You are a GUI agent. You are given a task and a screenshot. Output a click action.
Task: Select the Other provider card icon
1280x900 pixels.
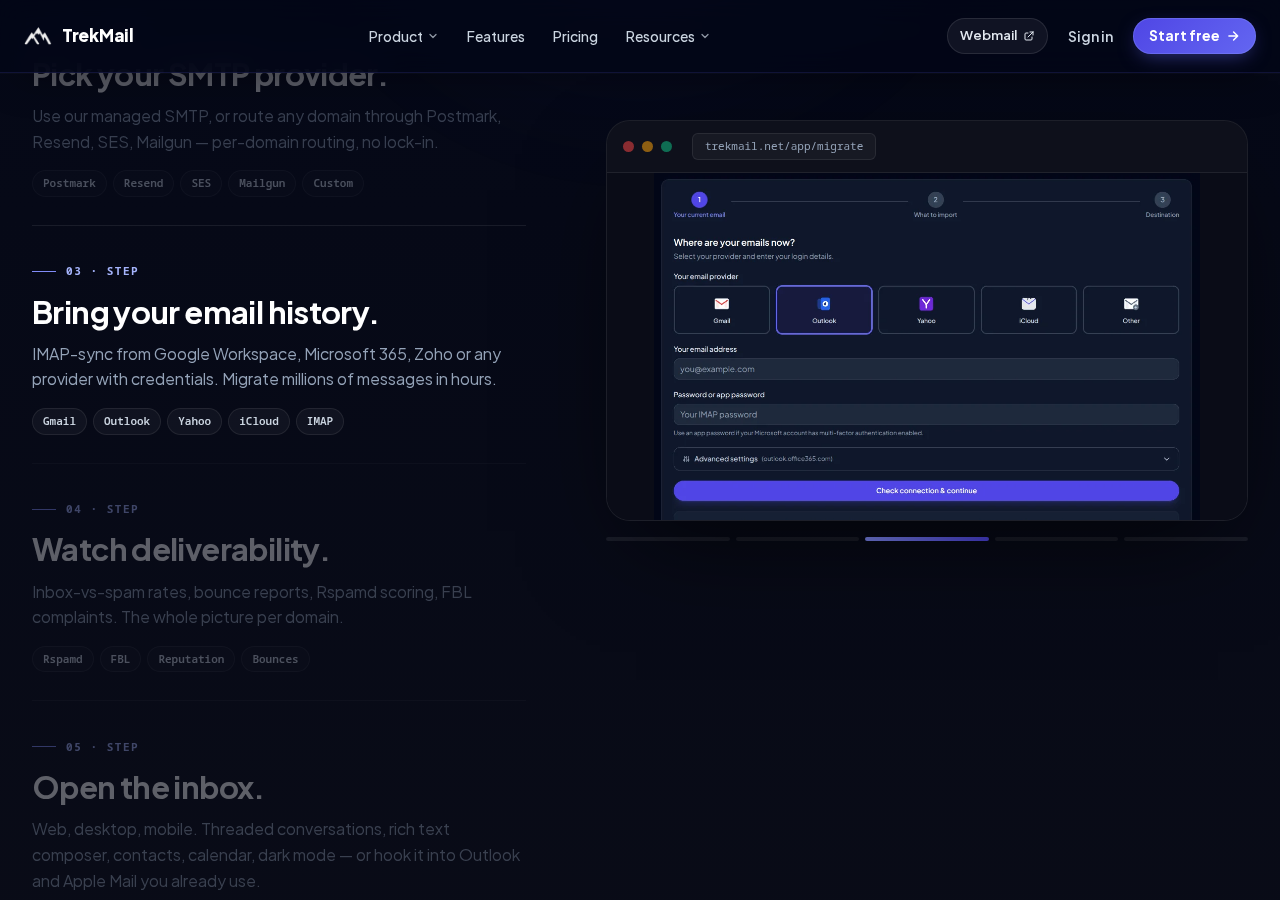coord(1131,304)
